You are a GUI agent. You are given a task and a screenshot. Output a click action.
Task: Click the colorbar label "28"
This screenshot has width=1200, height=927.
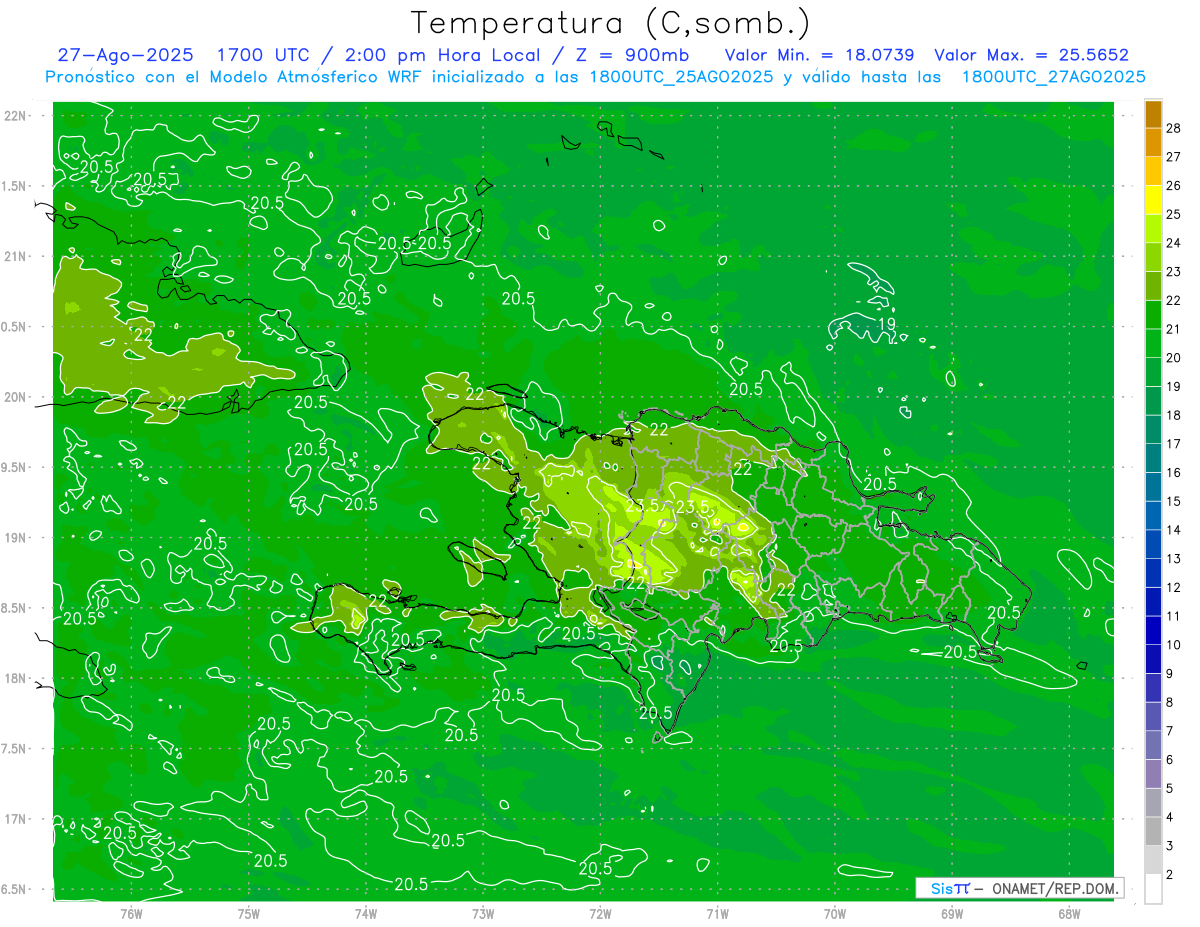click(x=1174, y=127)
